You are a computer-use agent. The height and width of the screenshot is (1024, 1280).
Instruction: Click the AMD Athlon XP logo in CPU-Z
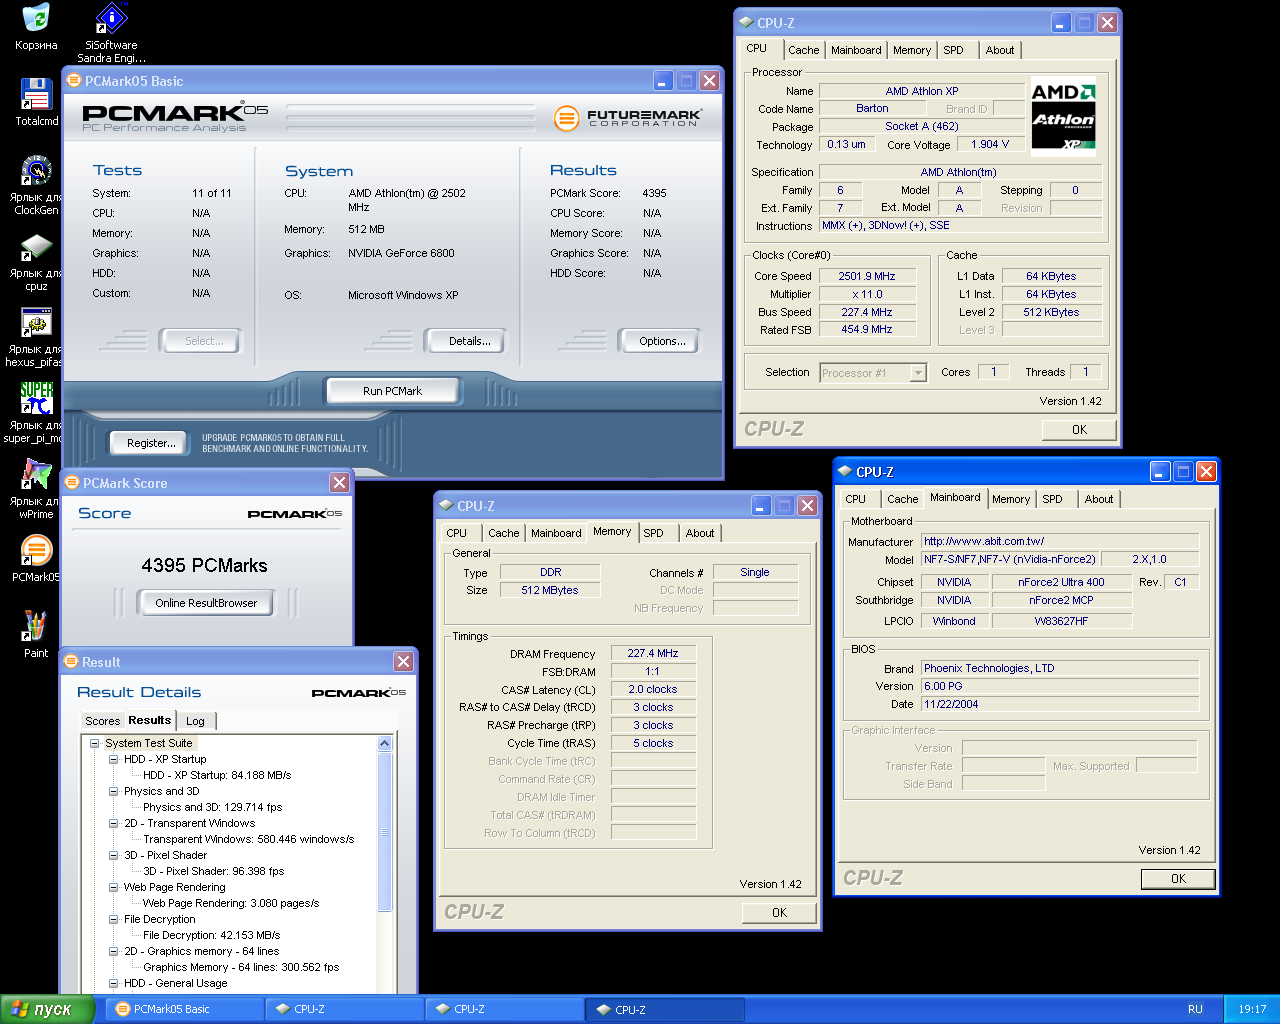point(1063,117)
